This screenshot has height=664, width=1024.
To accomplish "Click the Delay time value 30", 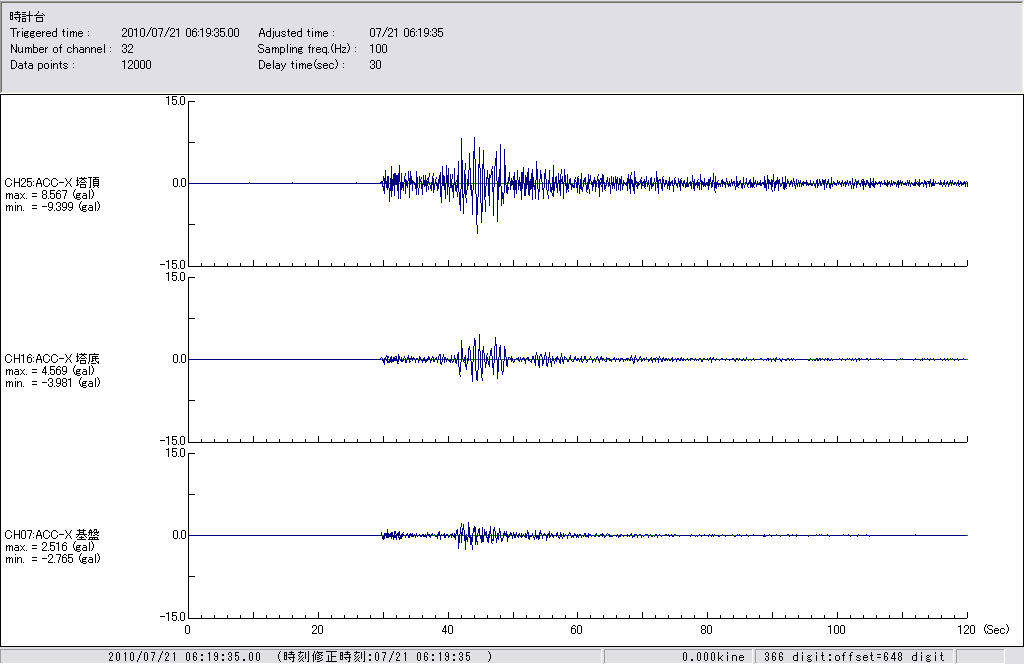I will point(375,65).
